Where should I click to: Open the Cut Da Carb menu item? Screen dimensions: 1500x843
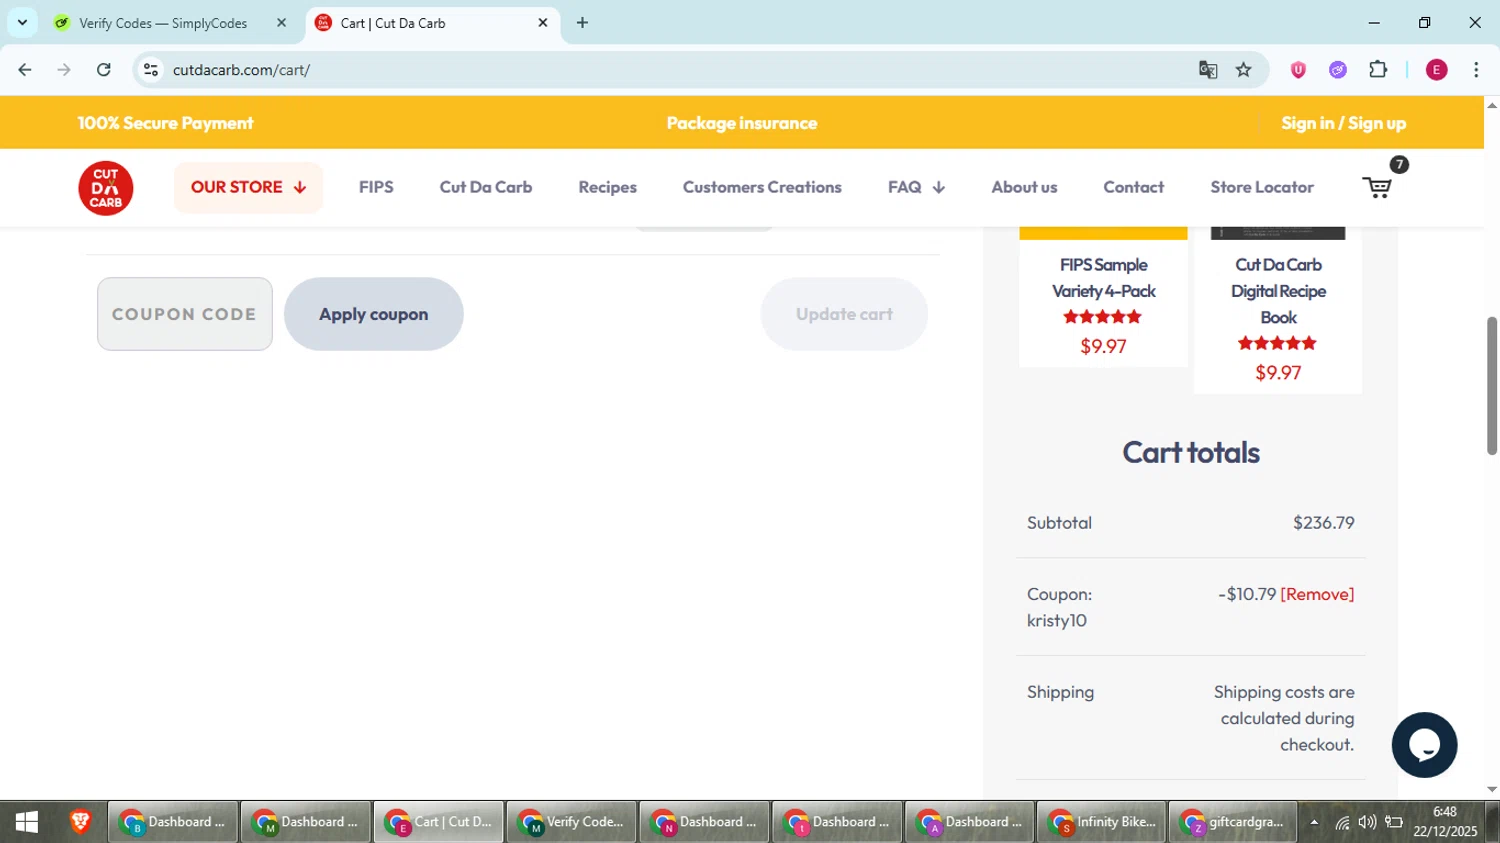point(486,187)
